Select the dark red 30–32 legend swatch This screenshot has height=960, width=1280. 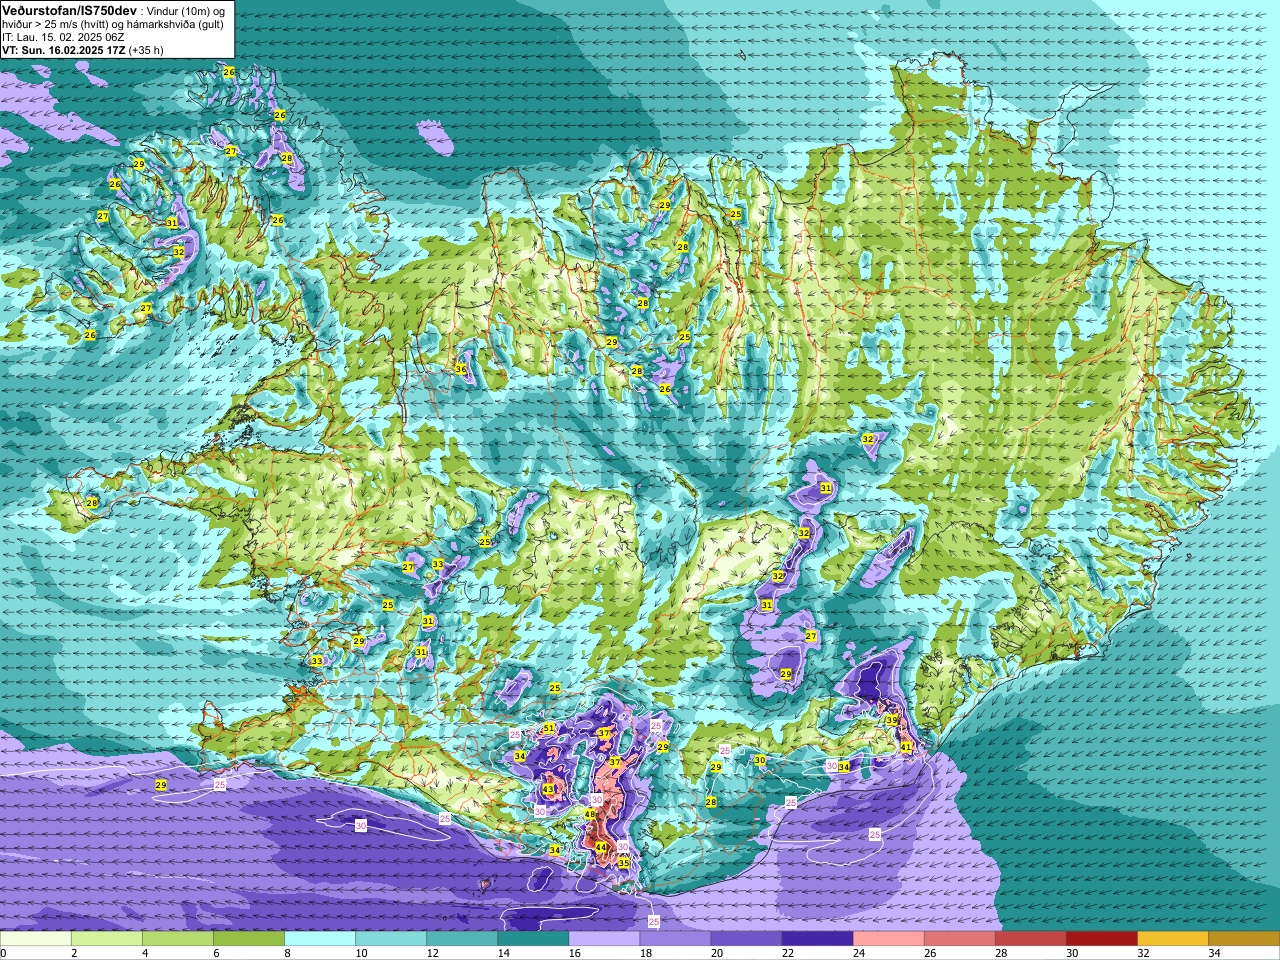pos(1101,939)
